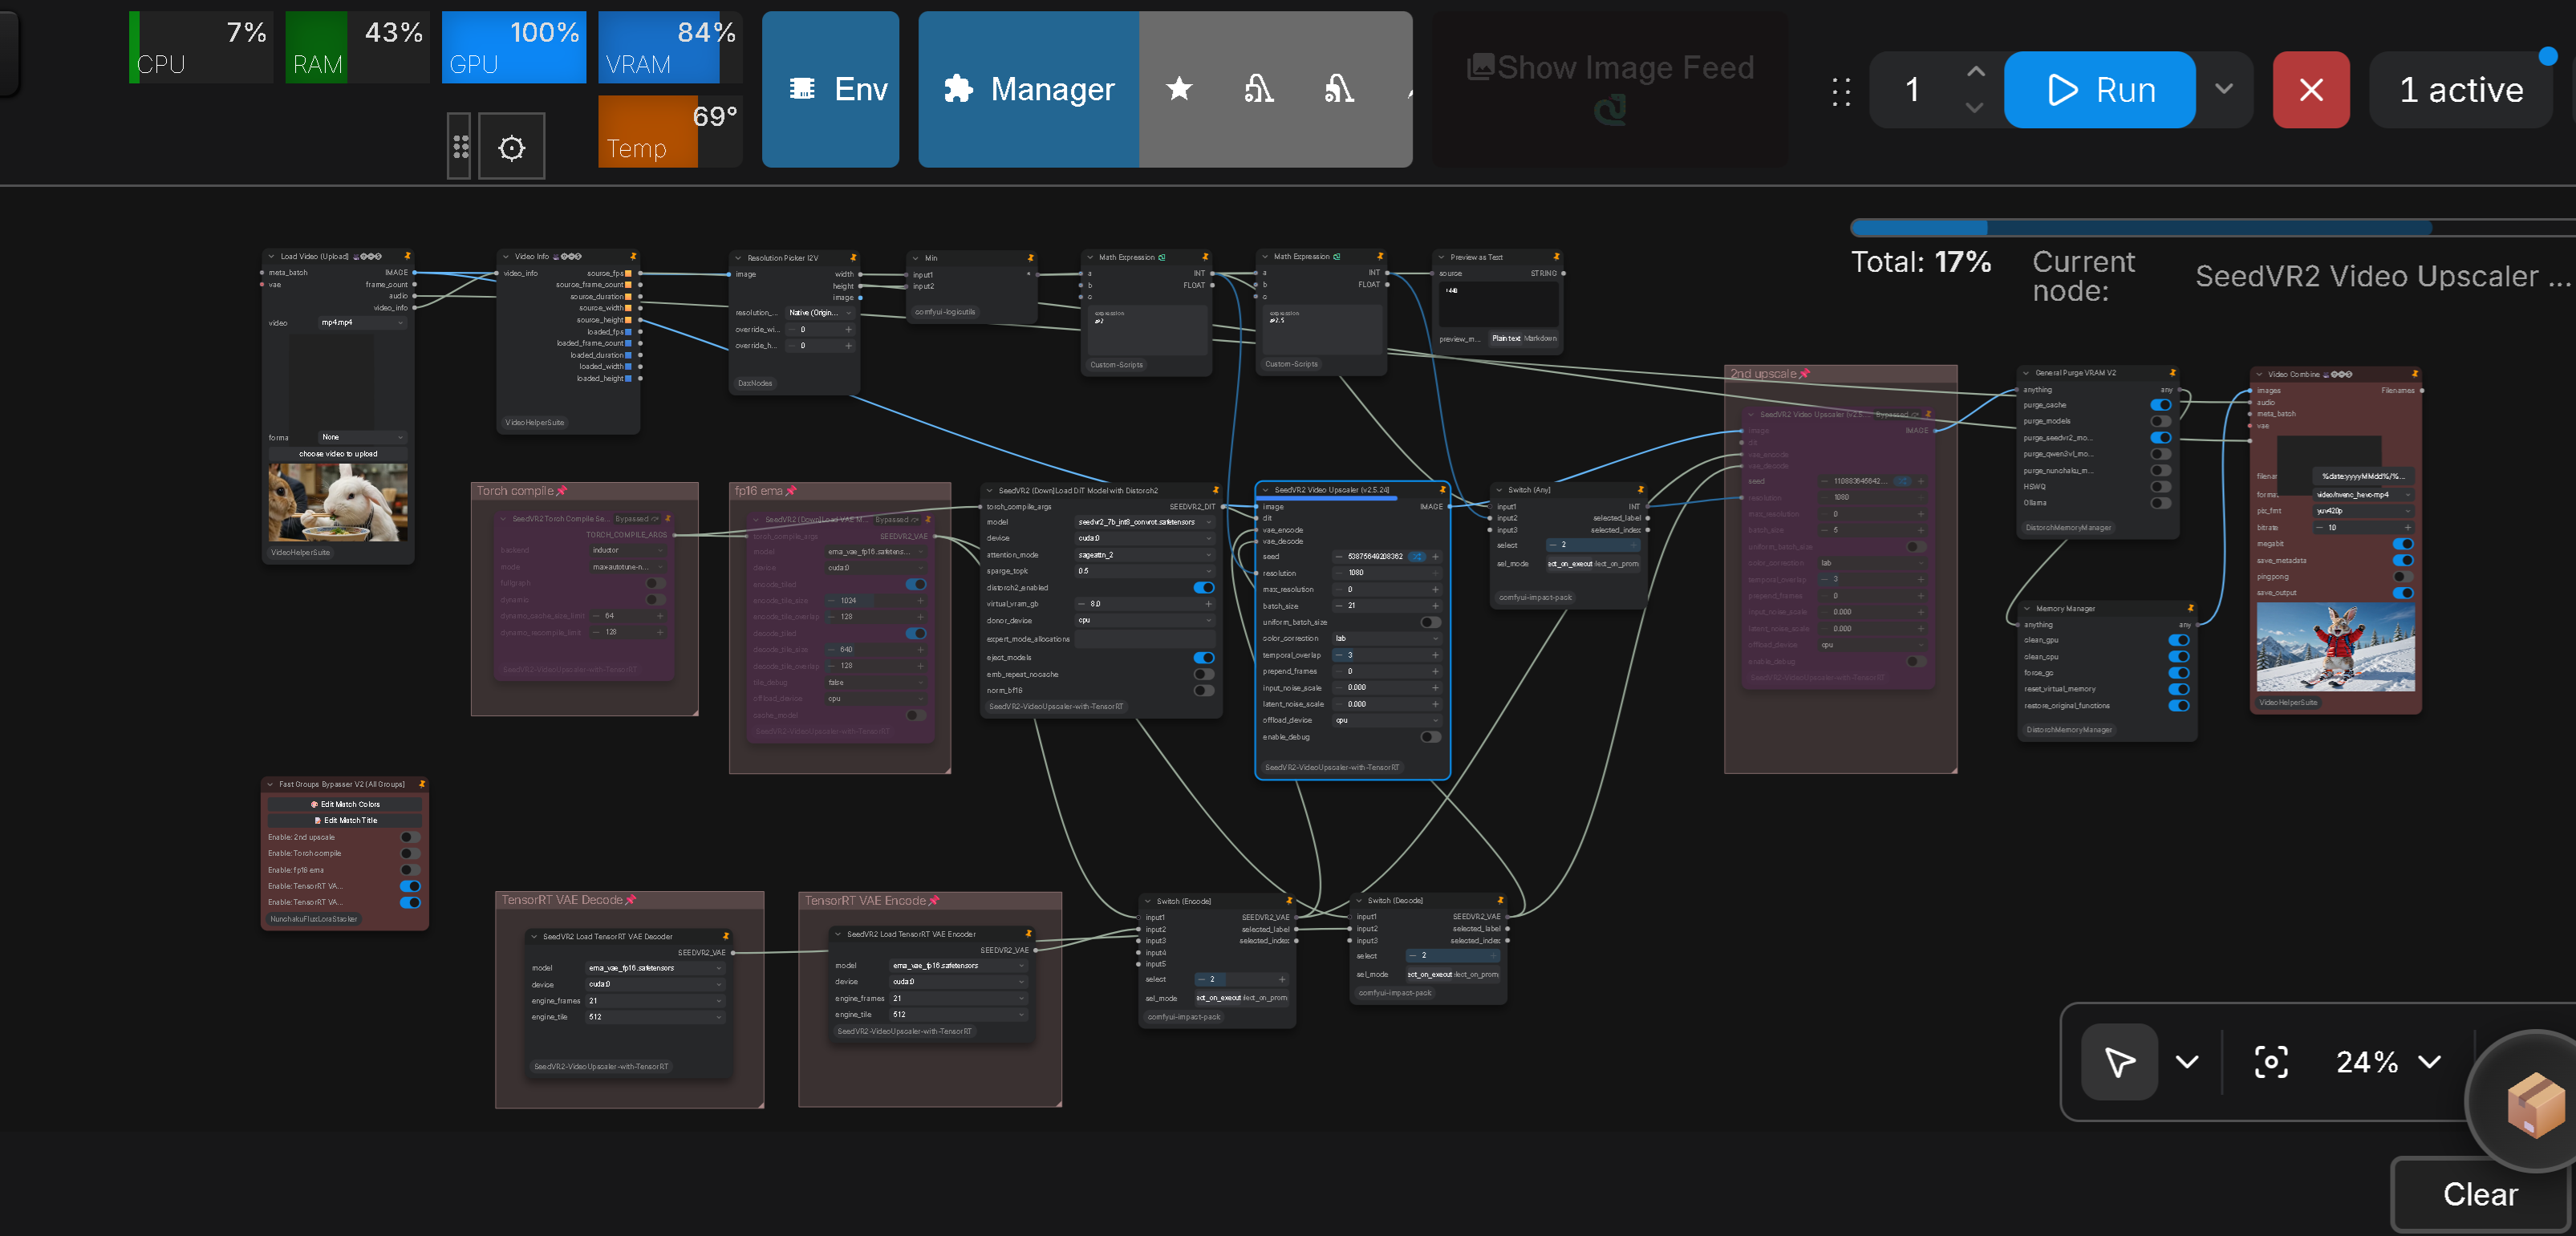The height and width of the screenshot is (1236, 2576).
Task: Toggle Enable: Torch compile switch
Action: coord(410,853)
